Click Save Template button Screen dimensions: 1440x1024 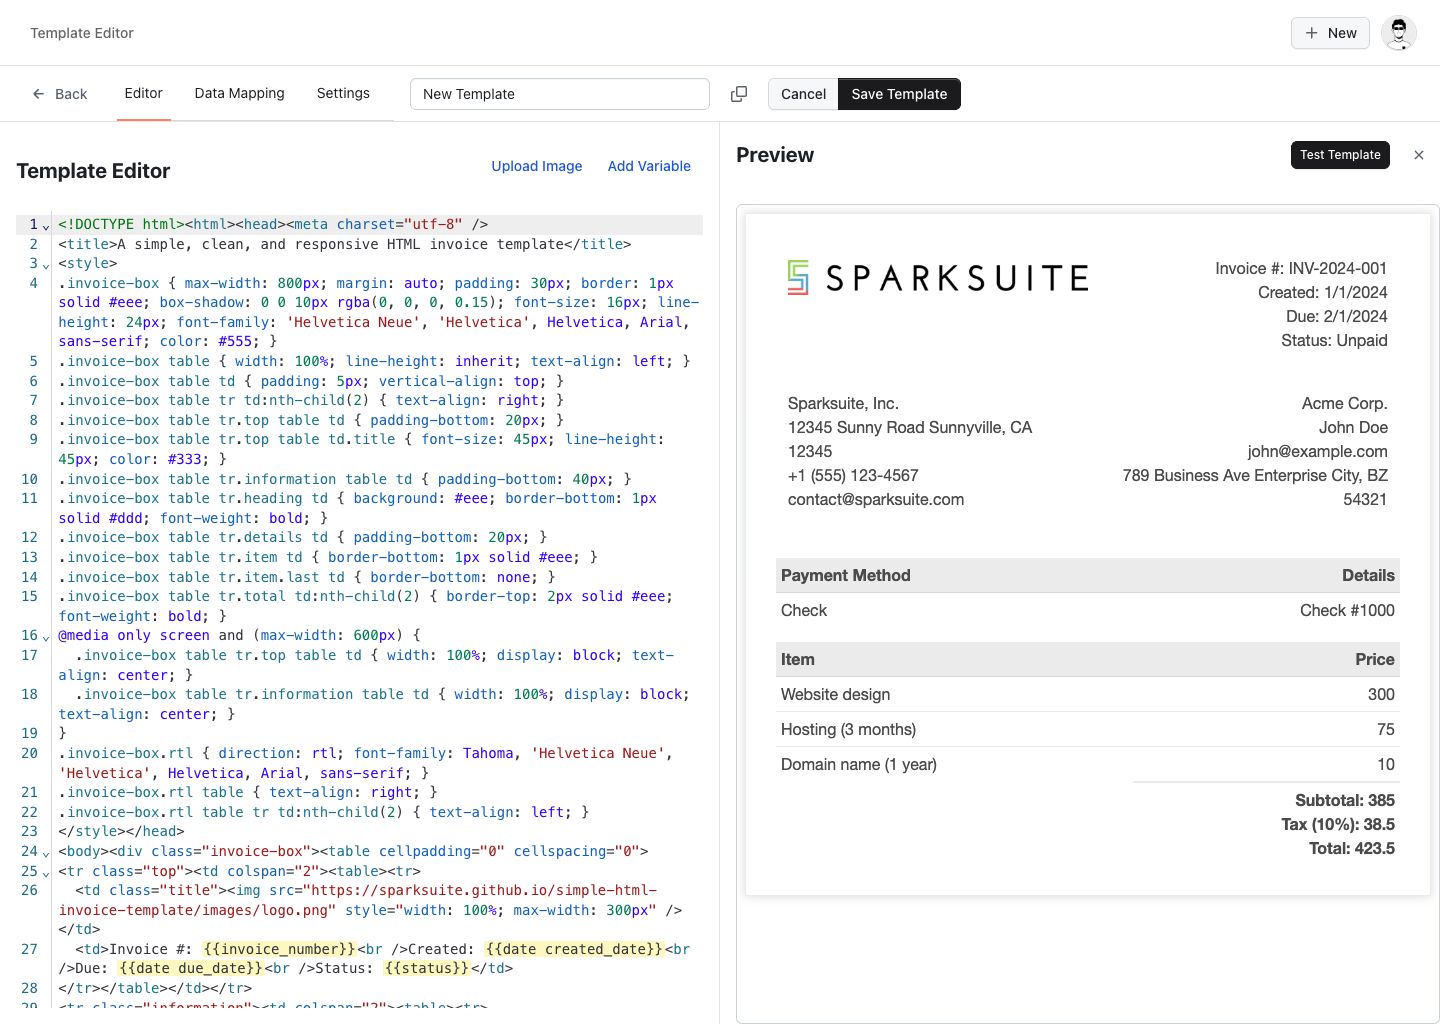pos(899,94)
